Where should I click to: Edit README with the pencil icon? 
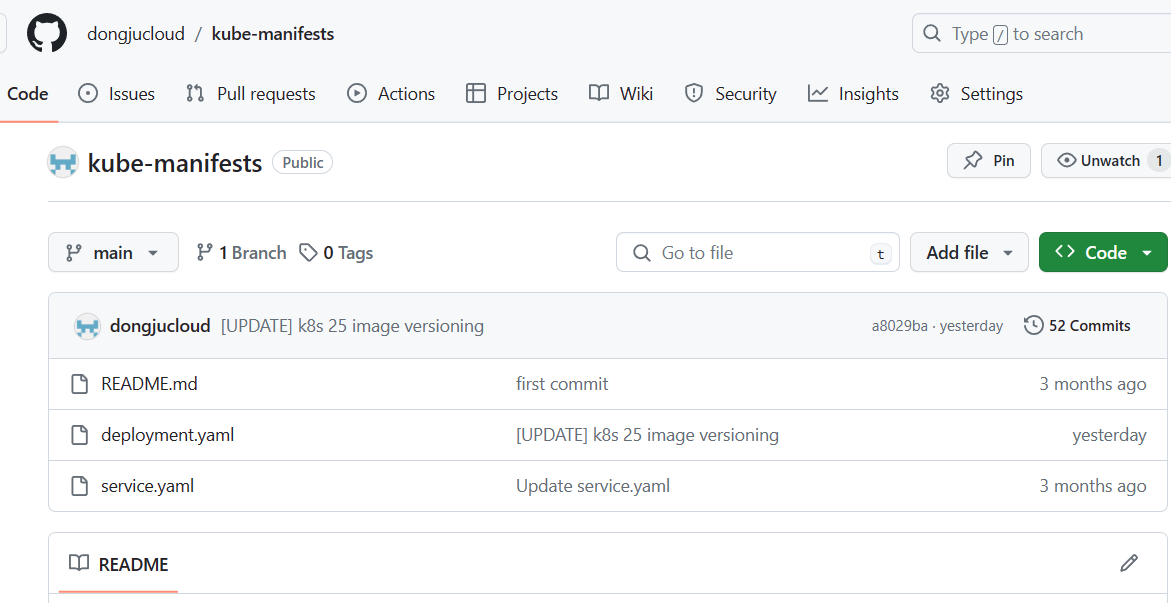point(1128,563)
